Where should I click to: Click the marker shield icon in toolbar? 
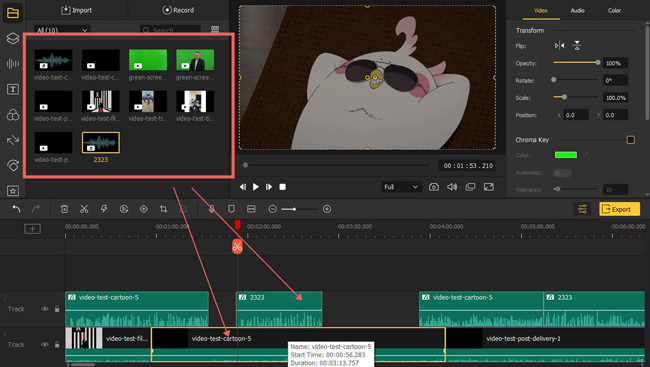tap(231, 209)
